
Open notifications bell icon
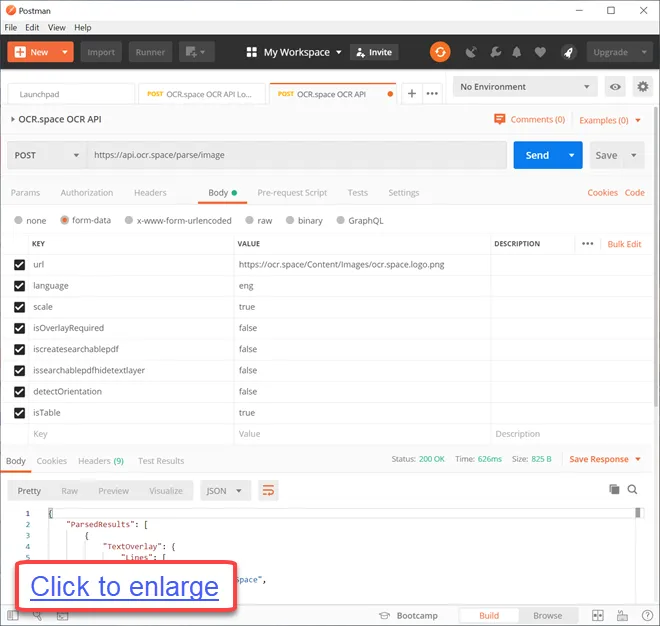(x=516, y=52)
